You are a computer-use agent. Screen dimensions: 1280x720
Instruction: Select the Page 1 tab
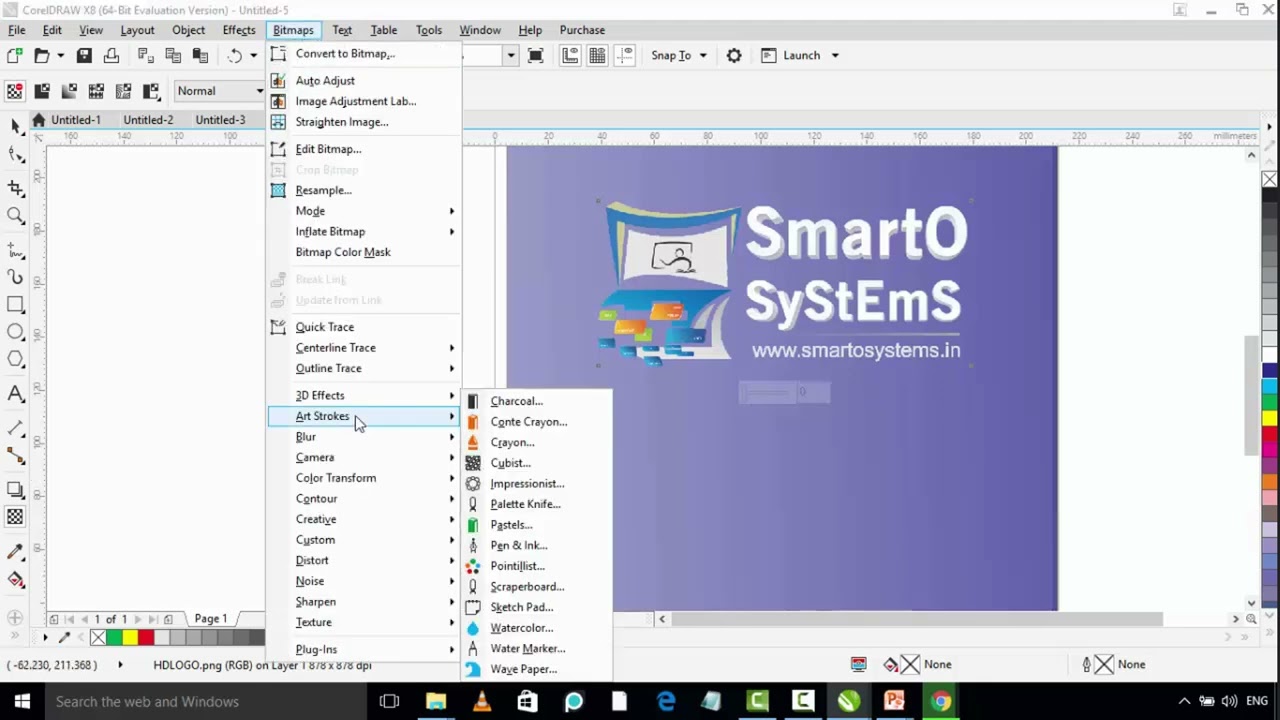pos(210,619)
